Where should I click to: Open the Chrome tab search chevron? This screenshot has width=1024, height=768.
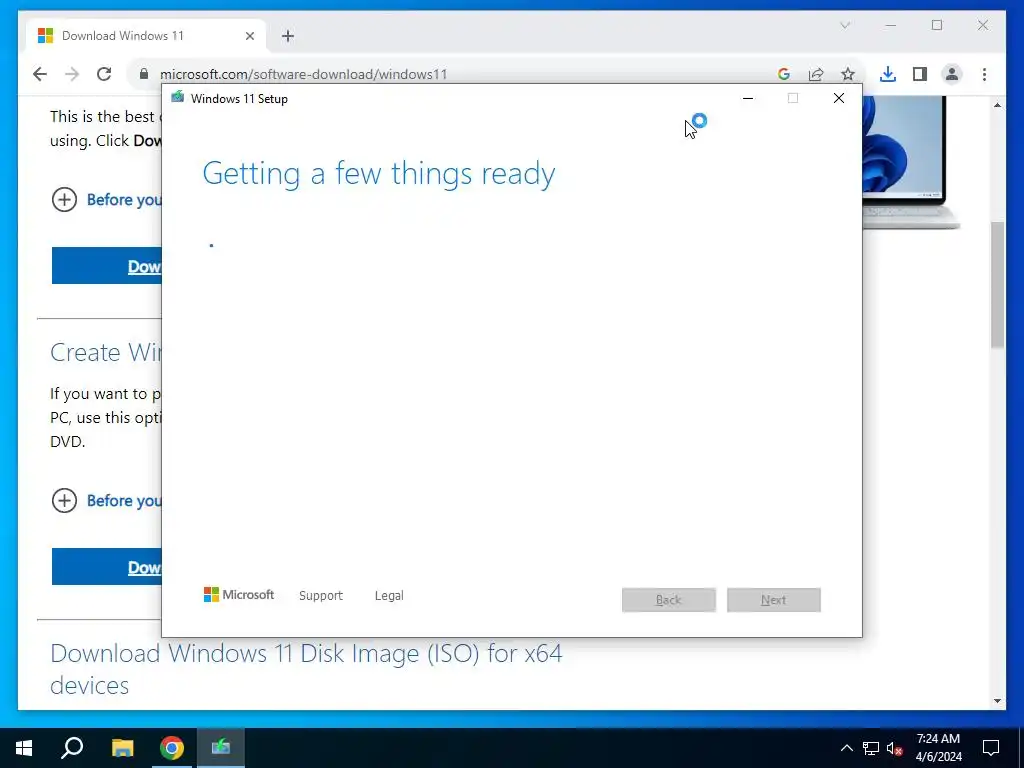845,25
